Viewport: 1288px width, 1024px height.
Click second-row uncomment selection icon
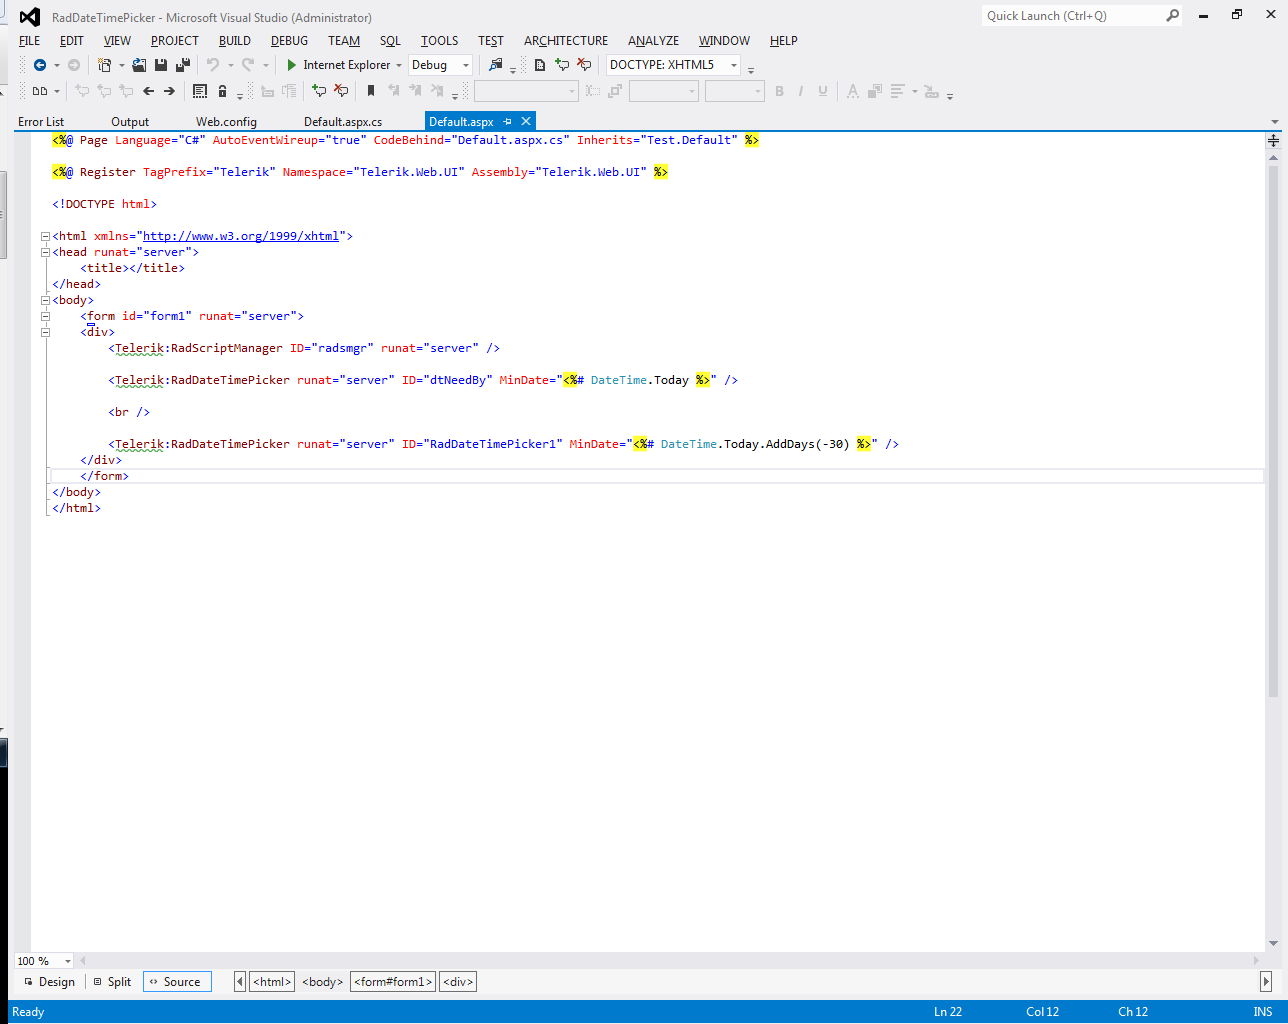click(341, 91)
